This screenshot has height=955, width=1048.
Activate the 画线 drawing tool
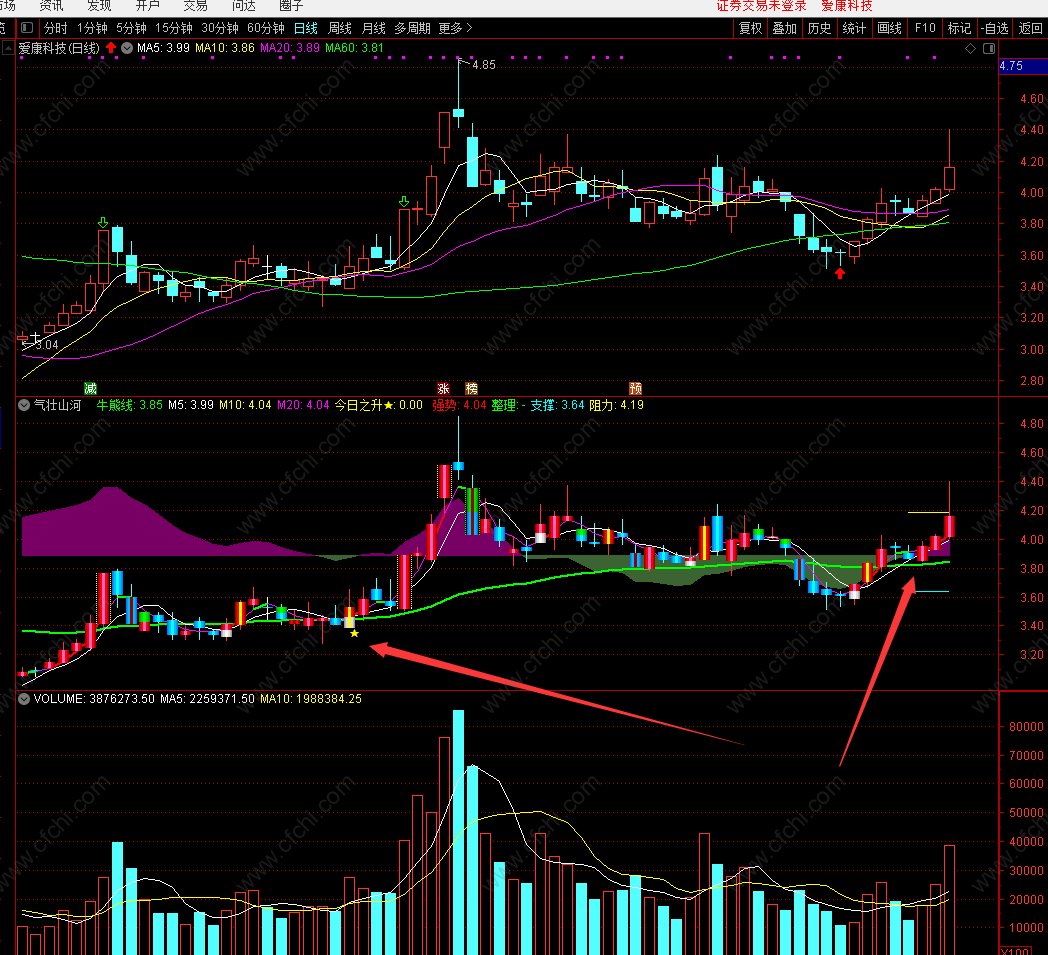coord(890,28)
